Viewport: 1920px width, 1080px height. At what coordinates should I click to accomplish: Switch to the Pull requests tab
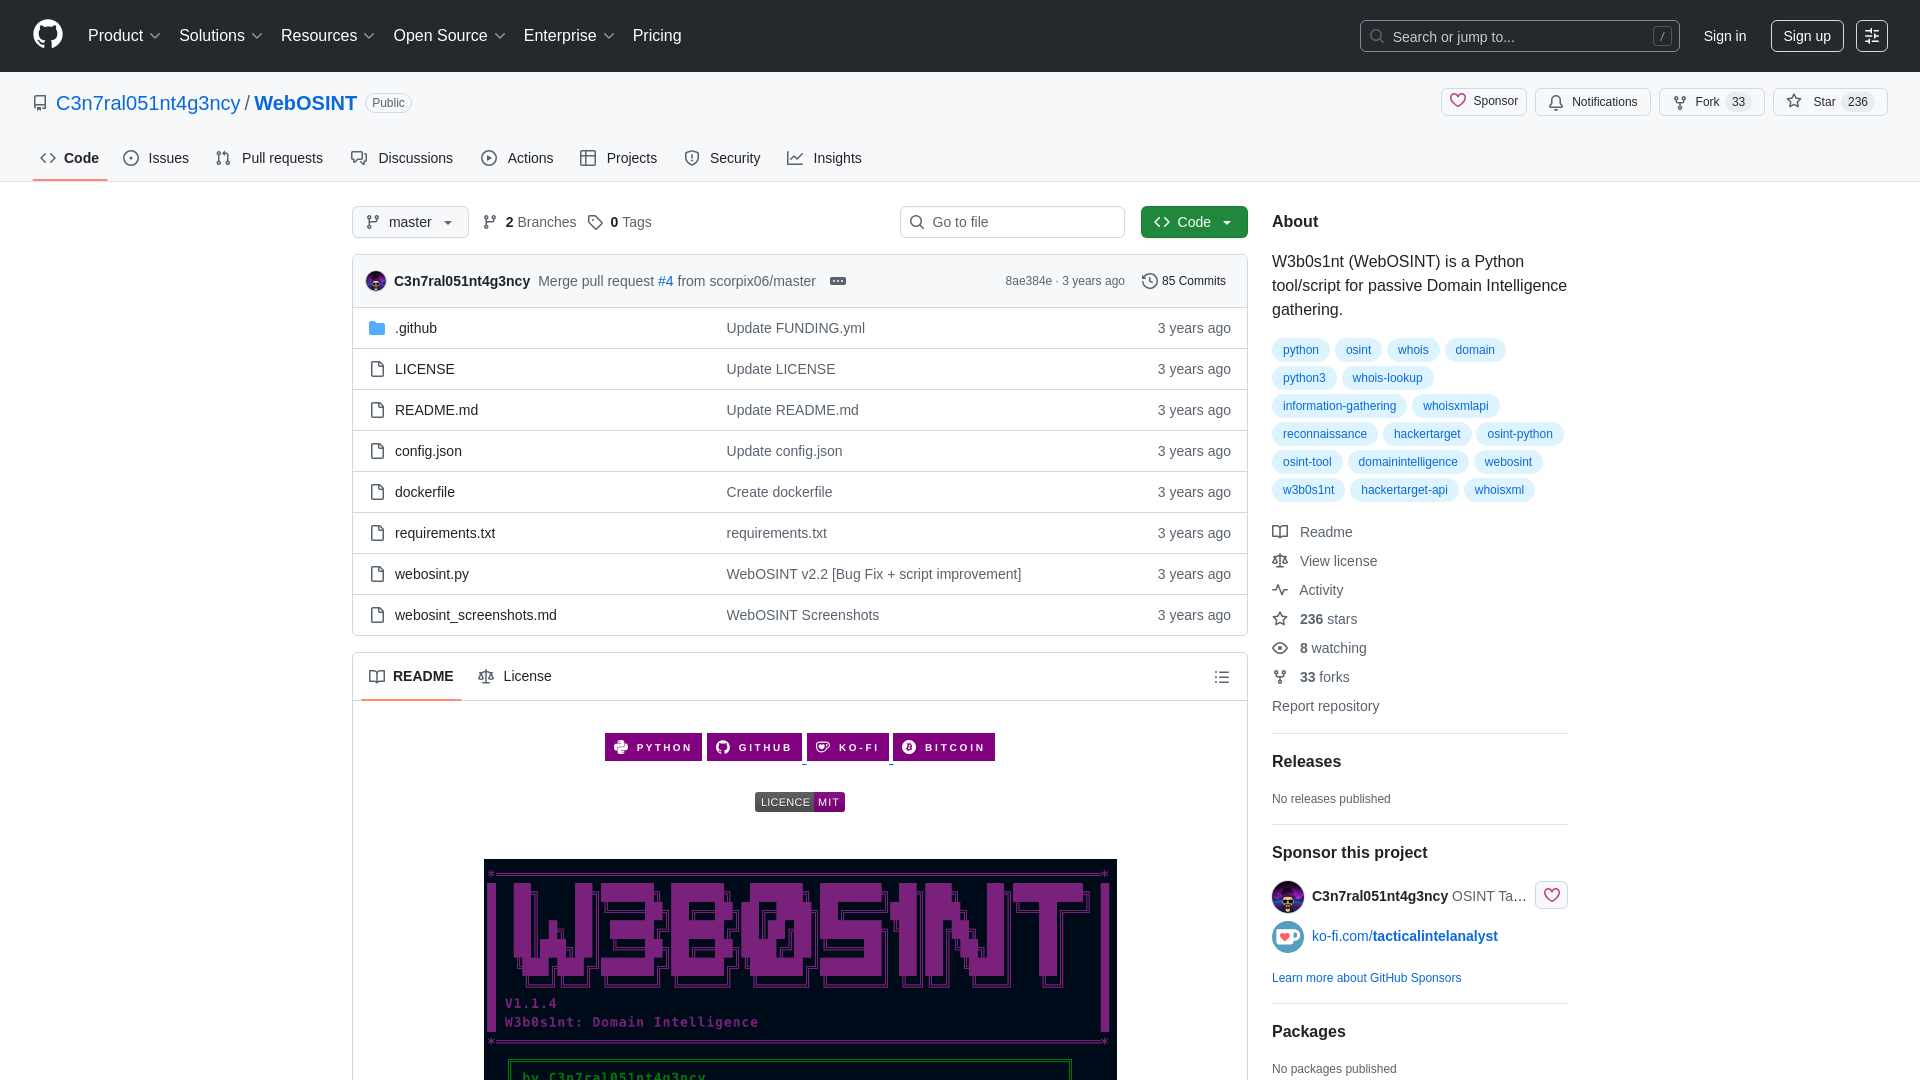pos(269,158)
